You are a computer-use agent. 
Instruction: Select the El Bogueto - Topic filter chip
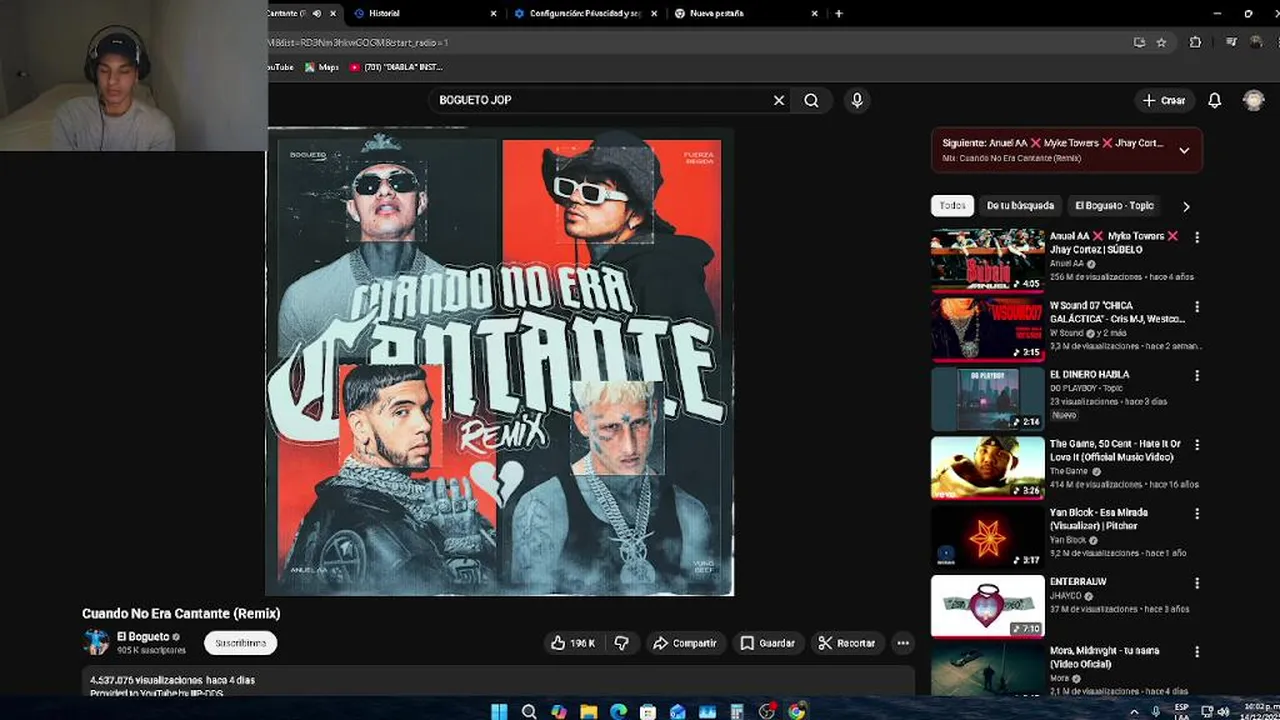pyautogui.click(x=1114, y=205)
